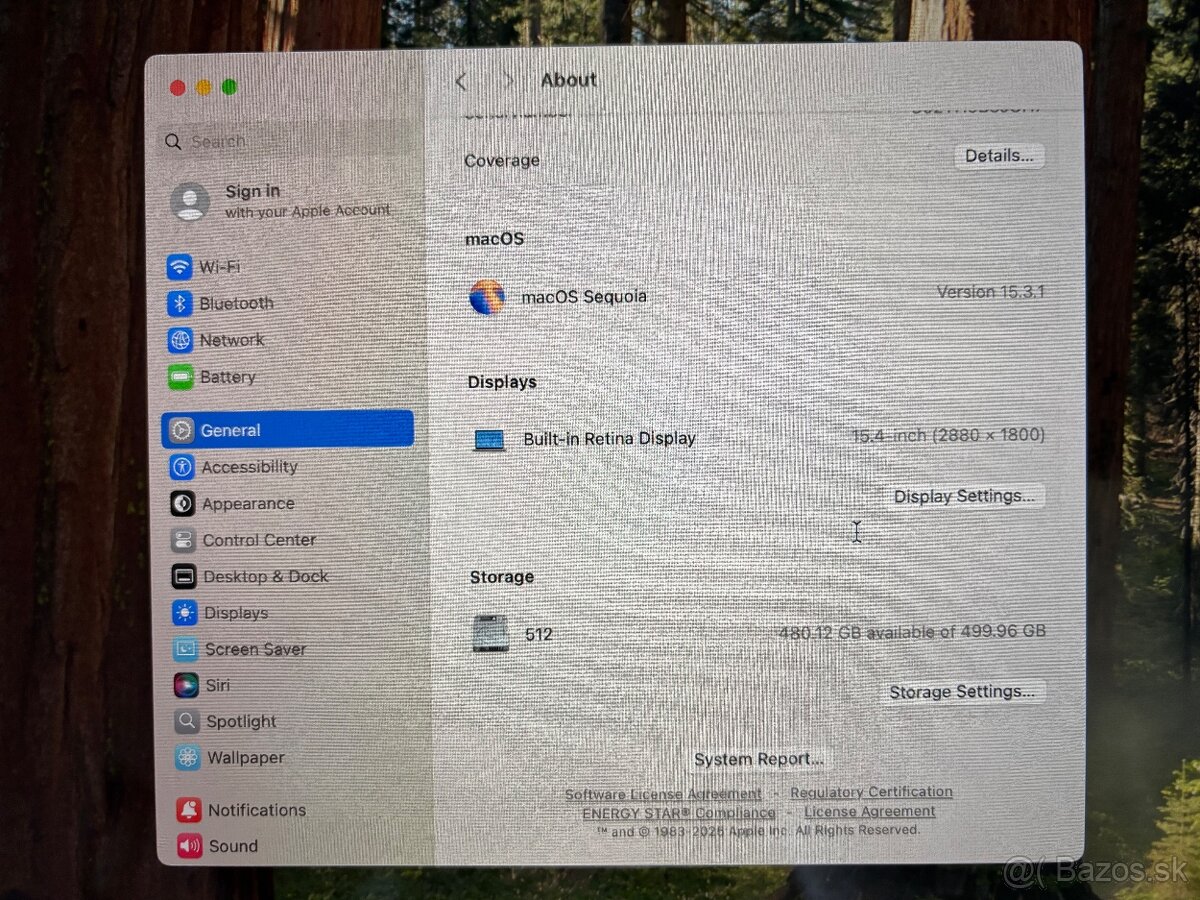
Task: Click the Battery icon in the sidebar
Action: (181, 377)
